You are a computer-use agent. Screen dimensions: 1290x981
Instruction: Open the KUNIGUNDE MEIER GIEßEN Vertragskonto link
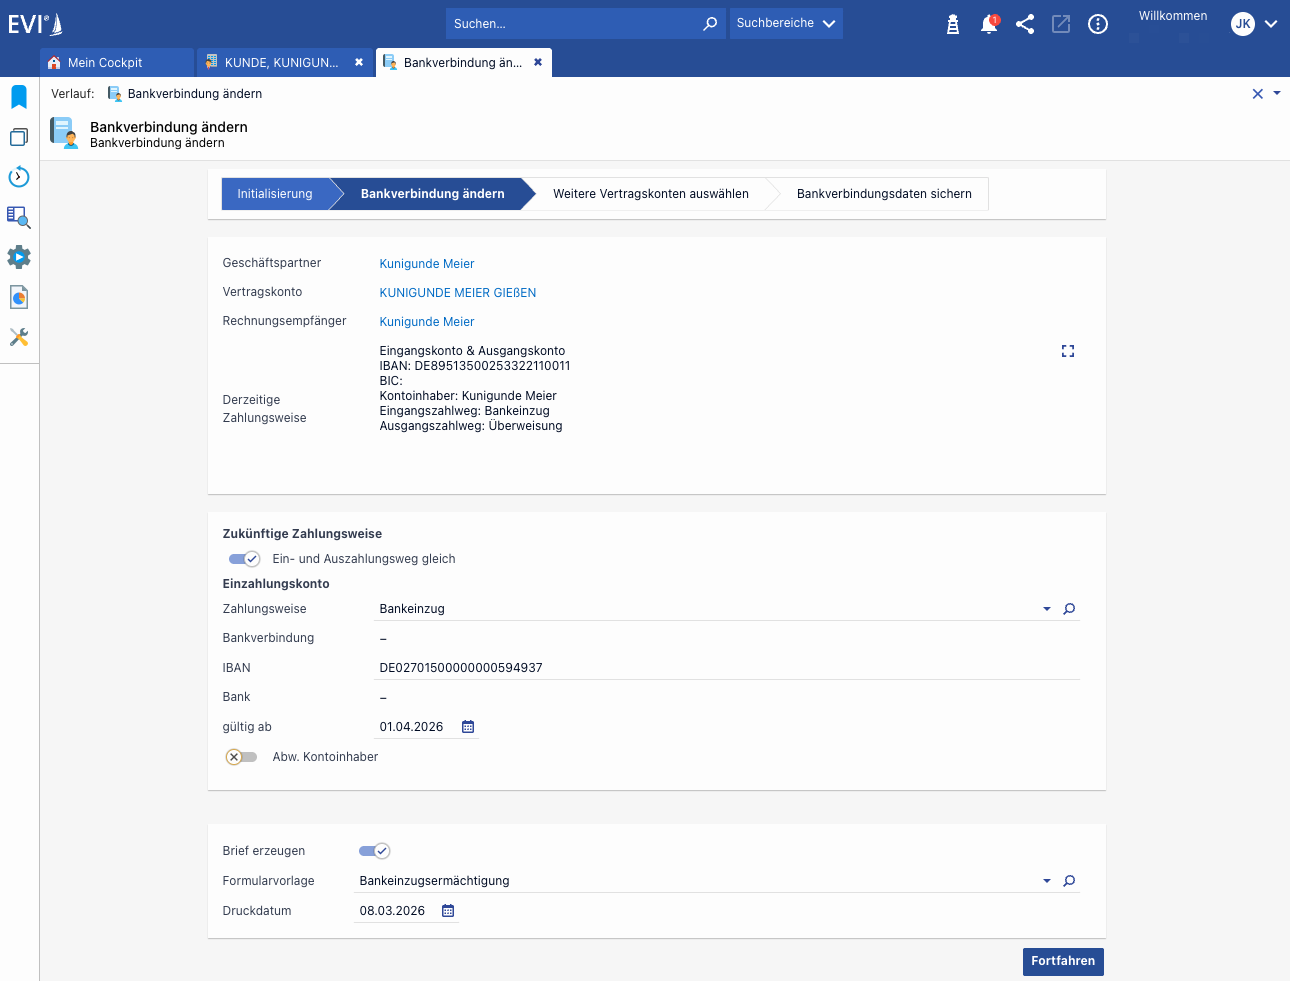tap(458, 293)
